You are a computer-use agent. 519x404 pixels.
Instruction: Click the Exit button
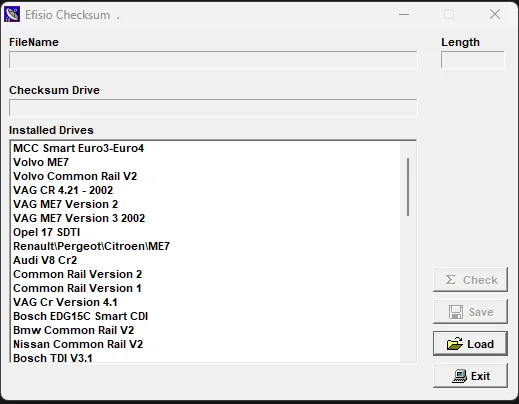click(x=470, y=376)
